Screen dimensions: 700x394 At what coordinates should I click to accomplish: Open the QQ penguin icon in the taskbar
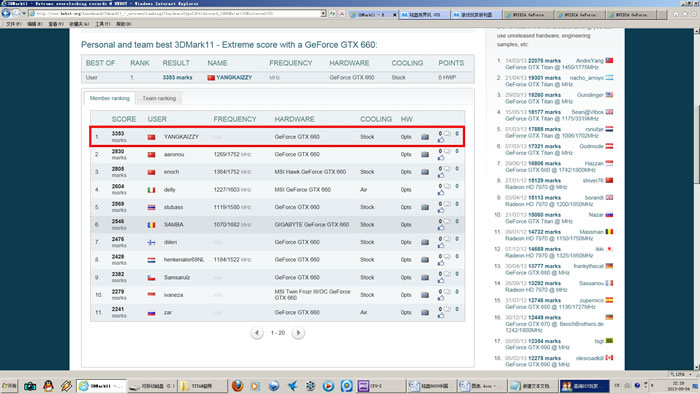[x=49, y=386]
